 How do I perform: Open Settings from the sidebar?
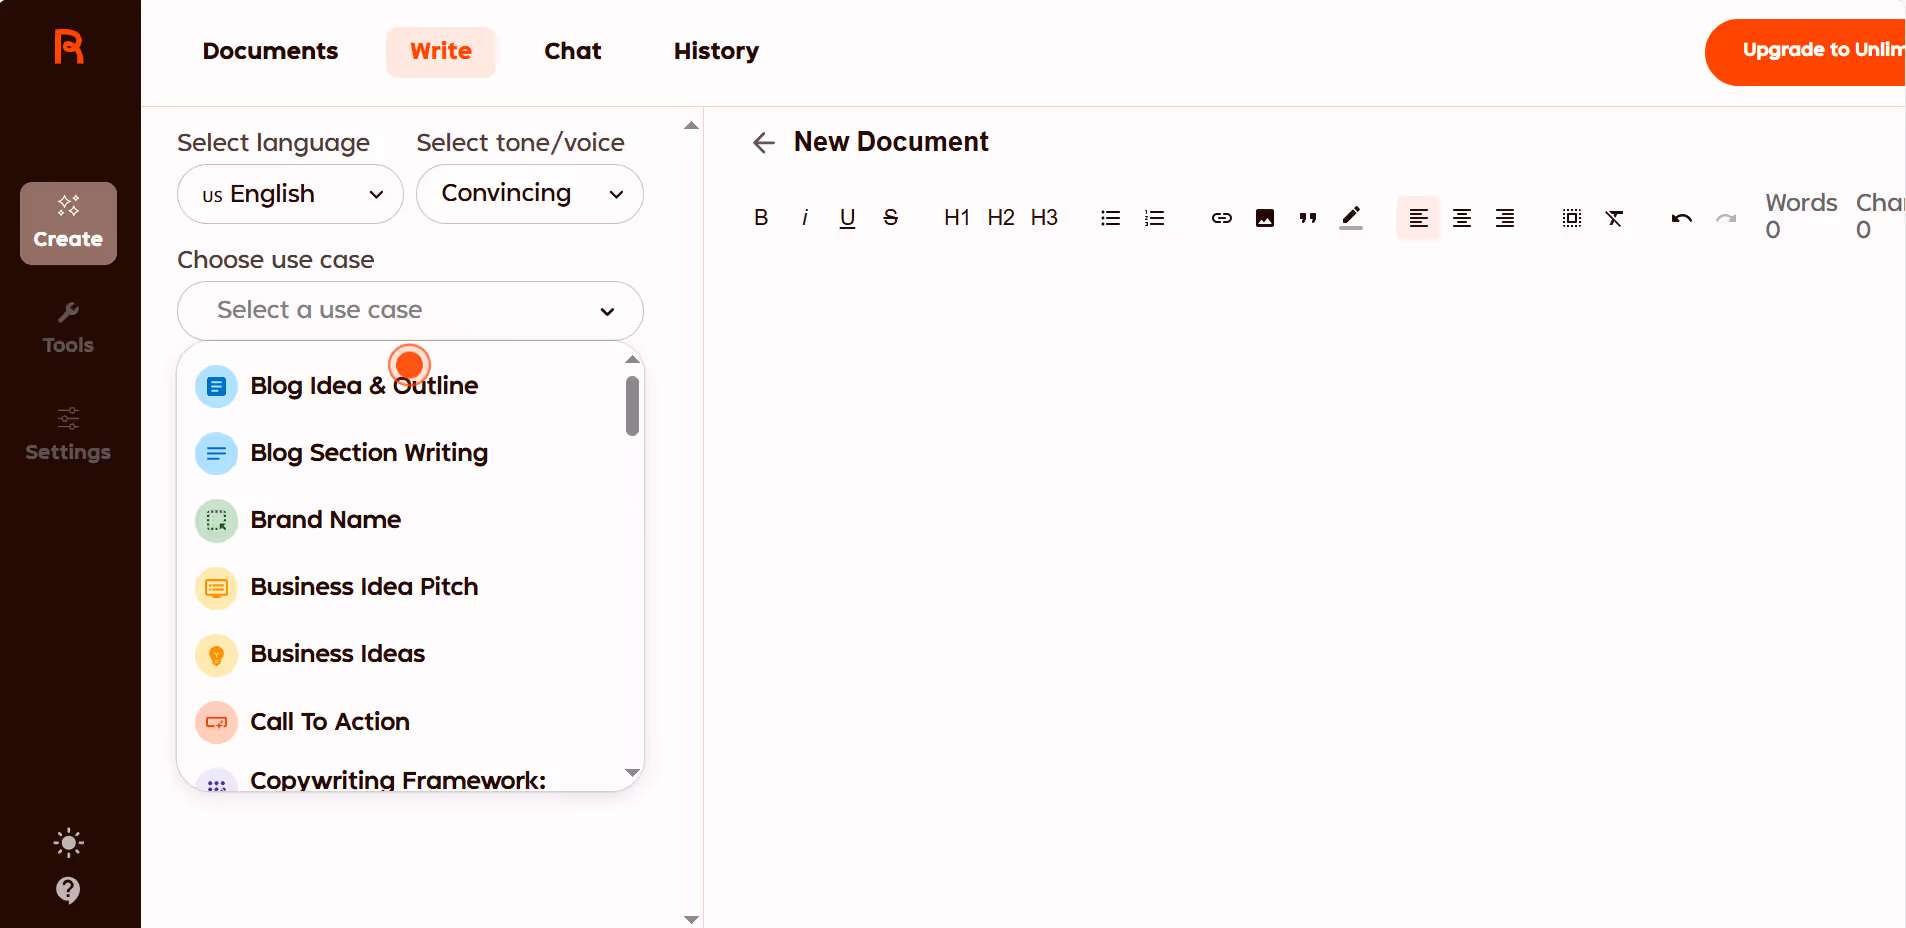(x=68, y=435)
